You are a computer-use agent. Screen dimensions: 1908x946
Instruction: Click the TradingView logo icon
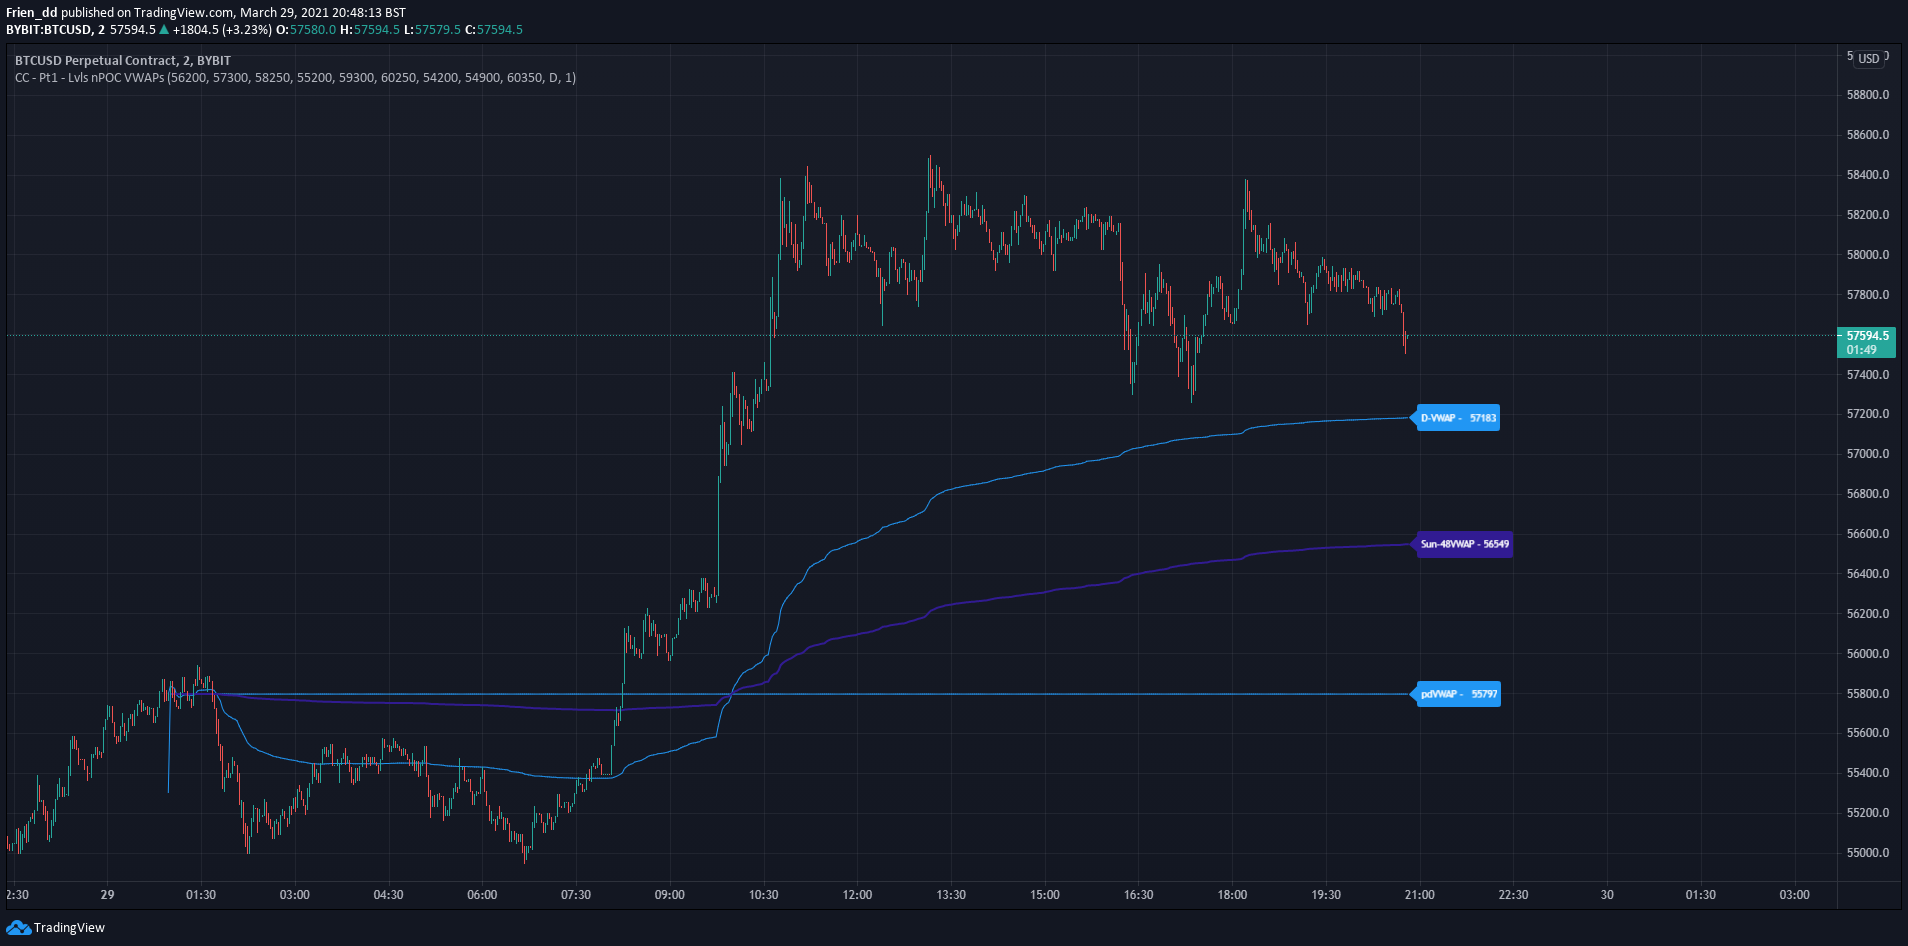18,928
